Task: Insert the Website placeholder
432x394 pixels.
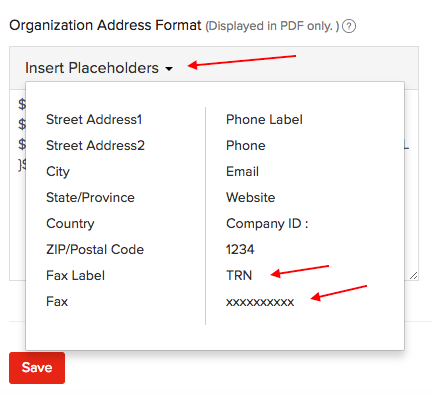Action: [x=251, y=197]
